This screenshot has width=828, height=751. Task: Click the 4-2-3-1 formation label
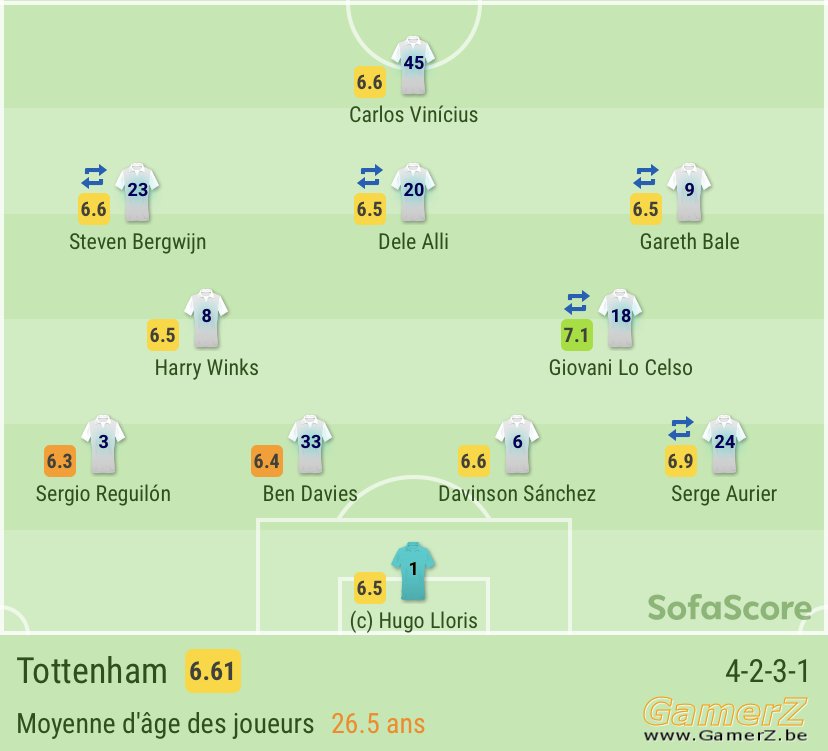[767, 671]
